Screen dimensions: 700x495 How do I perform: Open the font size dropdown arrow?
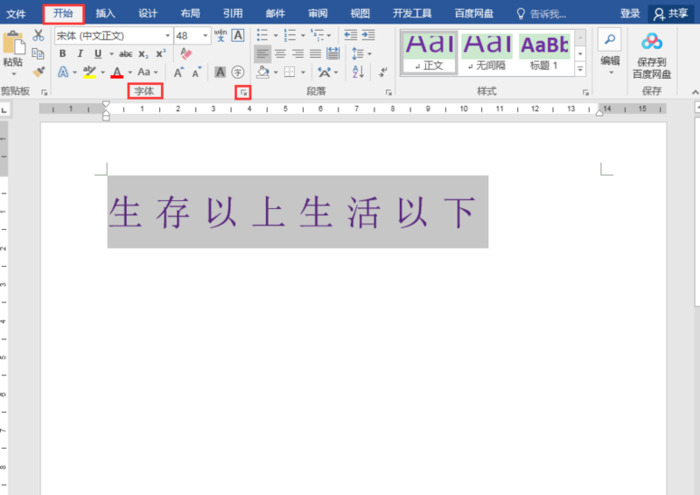(205, 36)
